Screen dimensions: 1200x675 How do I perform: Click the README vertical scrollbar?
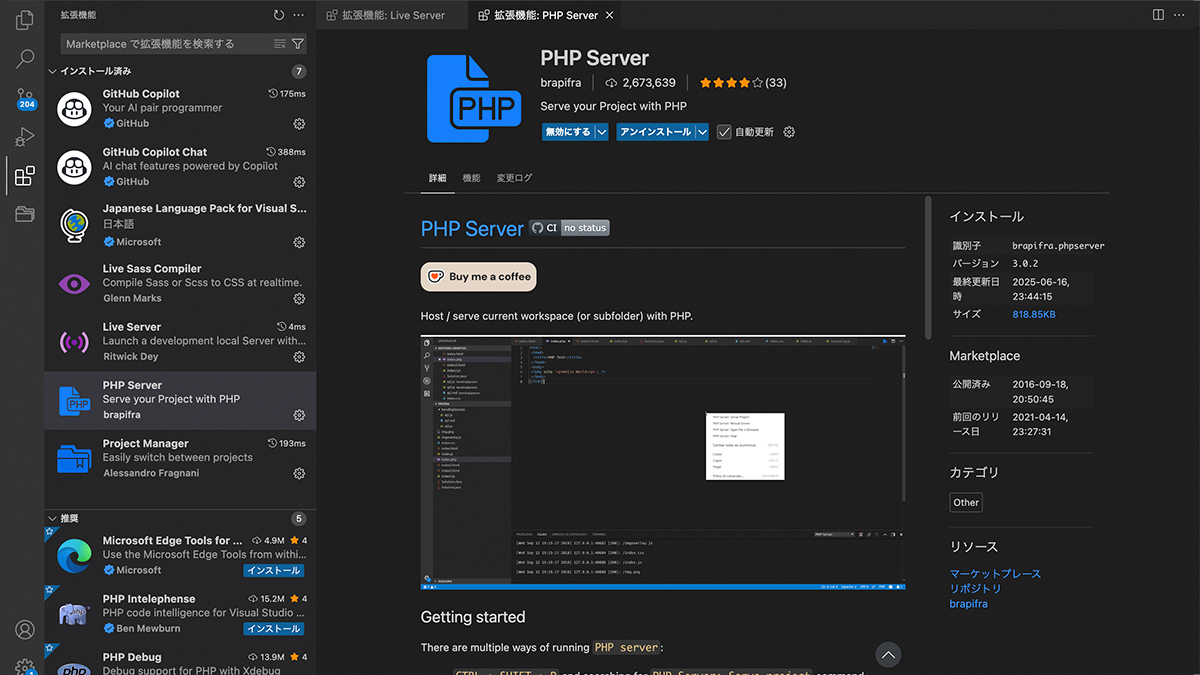928,268
